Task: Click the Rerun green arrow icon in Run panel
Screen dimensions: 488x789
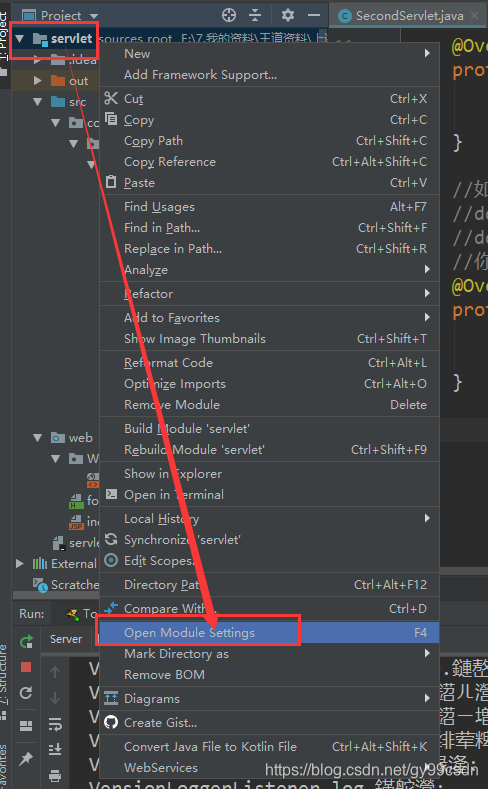Action: (x=26, y=641)
